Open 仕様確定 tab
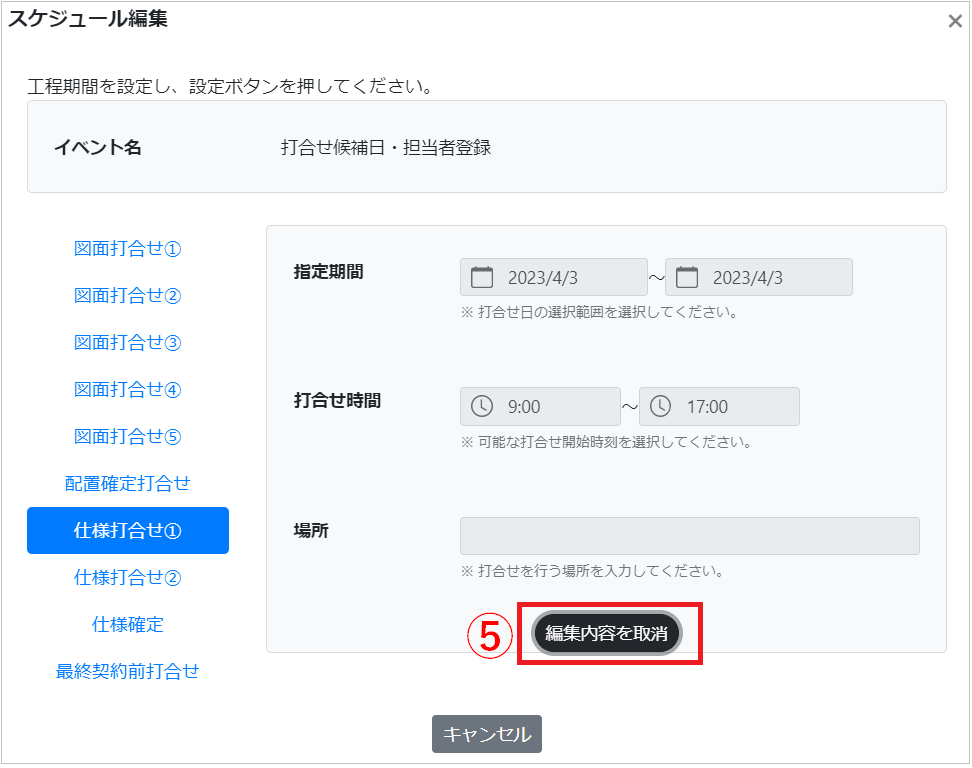Image resolution: width=972 pixels, height=768 pixels. [127, 624]
